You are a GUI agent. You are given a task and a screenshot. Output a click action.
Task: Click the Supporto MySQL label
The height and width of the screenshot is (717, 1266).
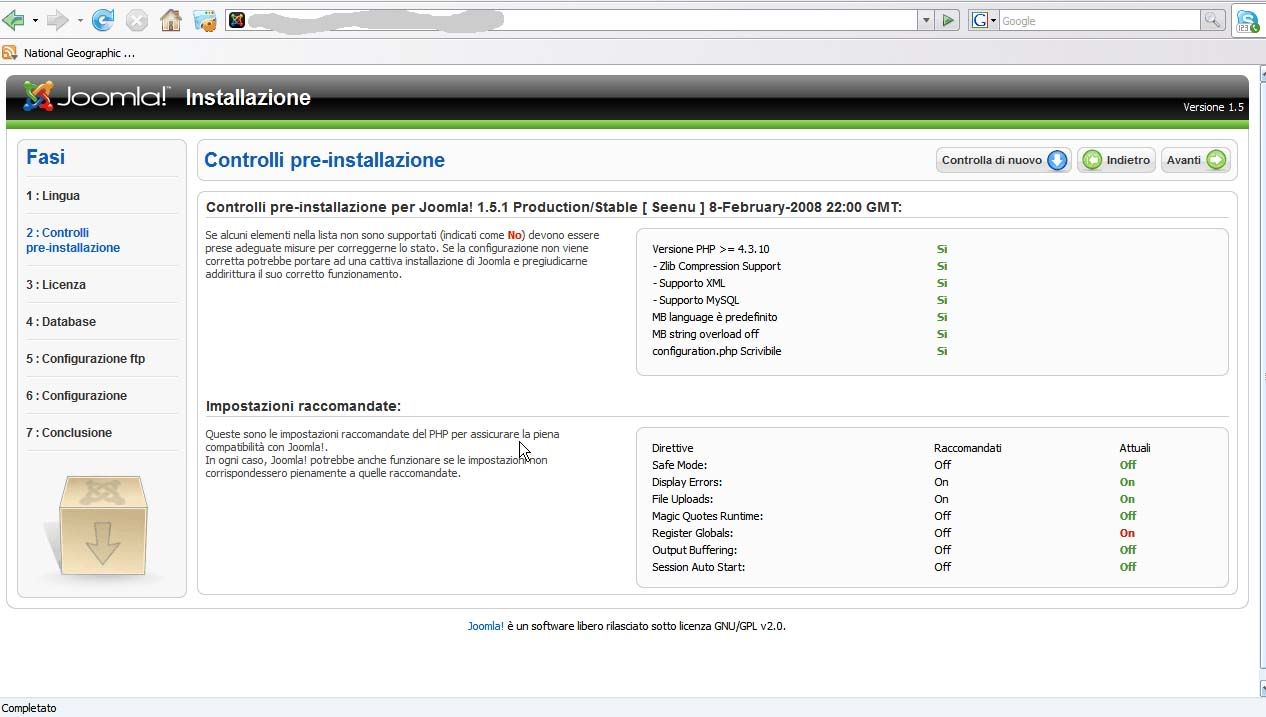(x=696, y=300)
